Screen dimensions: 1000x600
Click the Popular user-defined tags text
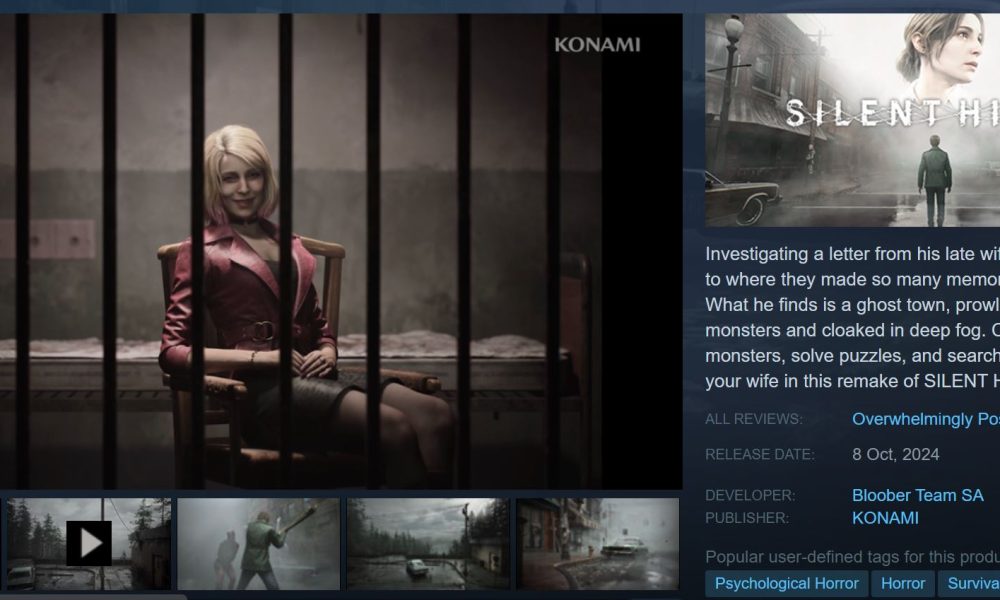(853, 557)
